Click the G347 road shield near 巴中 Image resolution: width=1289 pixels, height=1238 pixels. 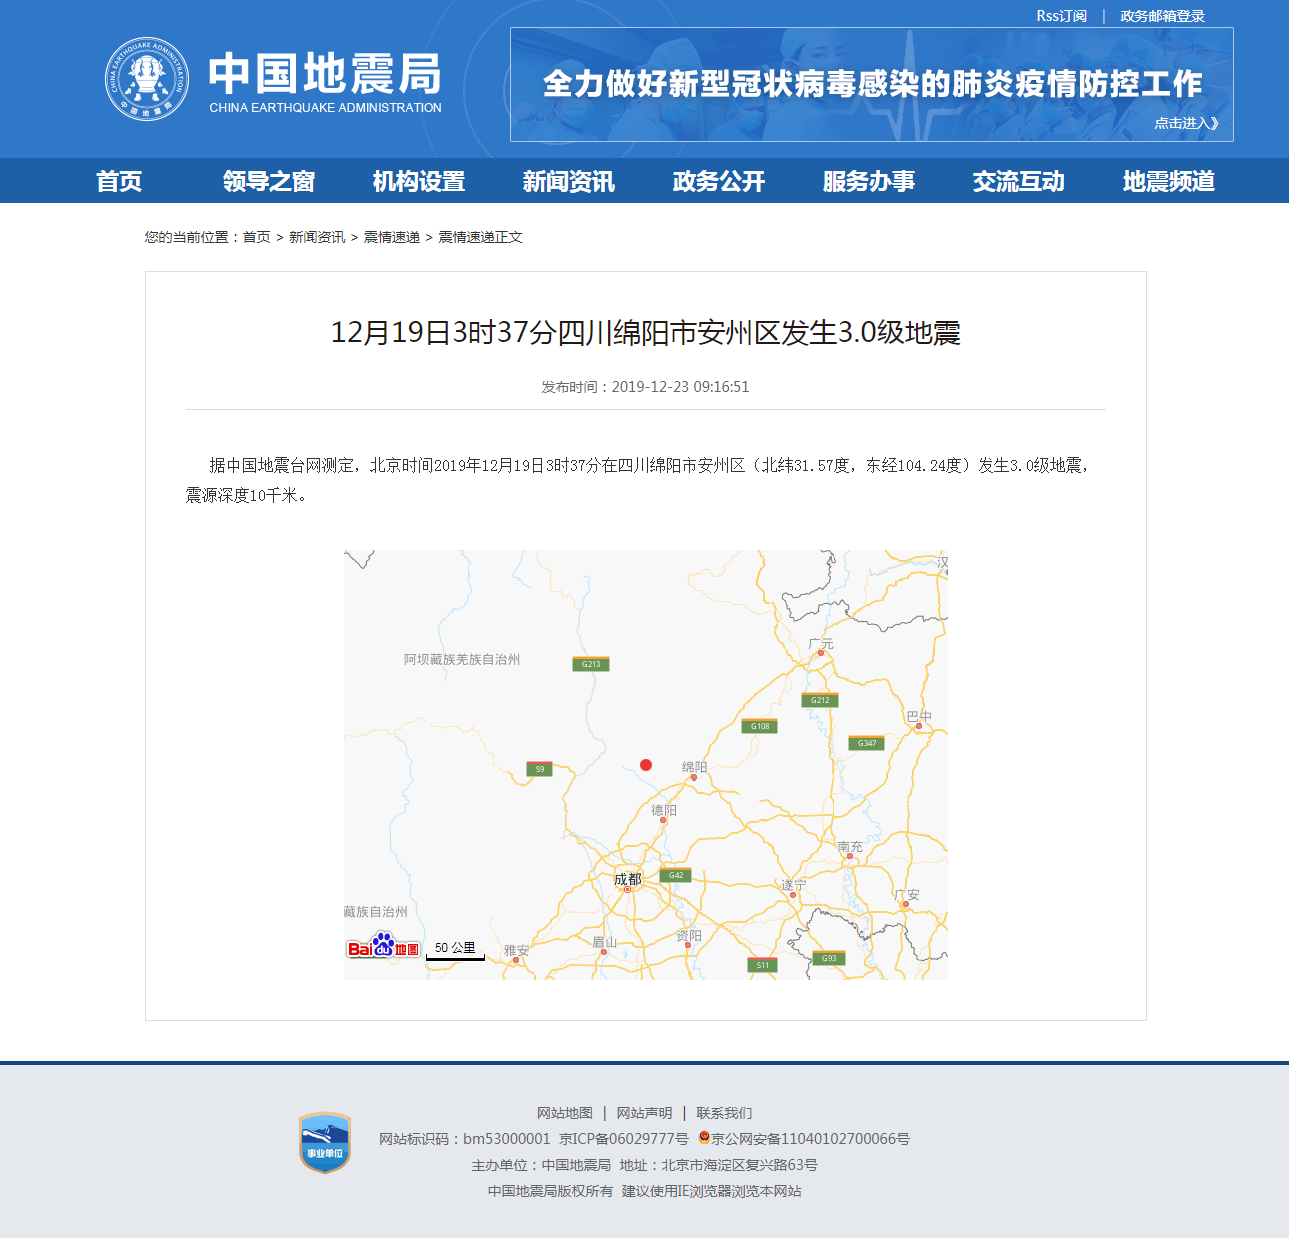pos(866,742)
